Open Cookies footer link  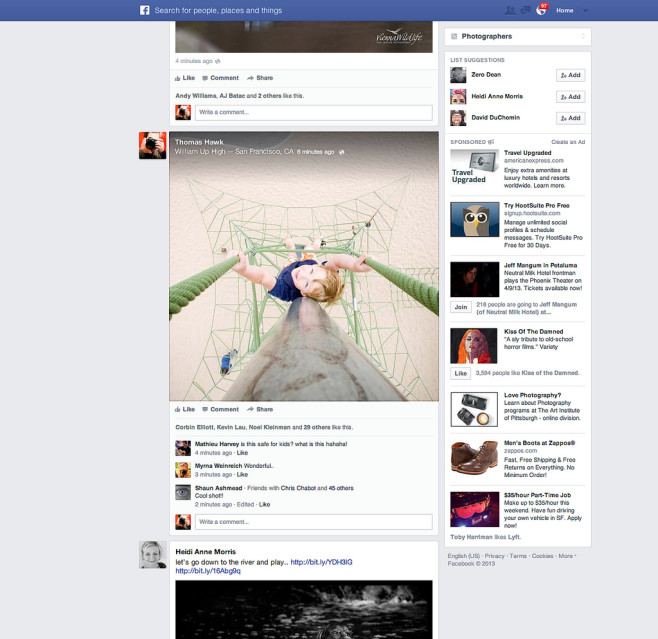[x=542, y=556]
